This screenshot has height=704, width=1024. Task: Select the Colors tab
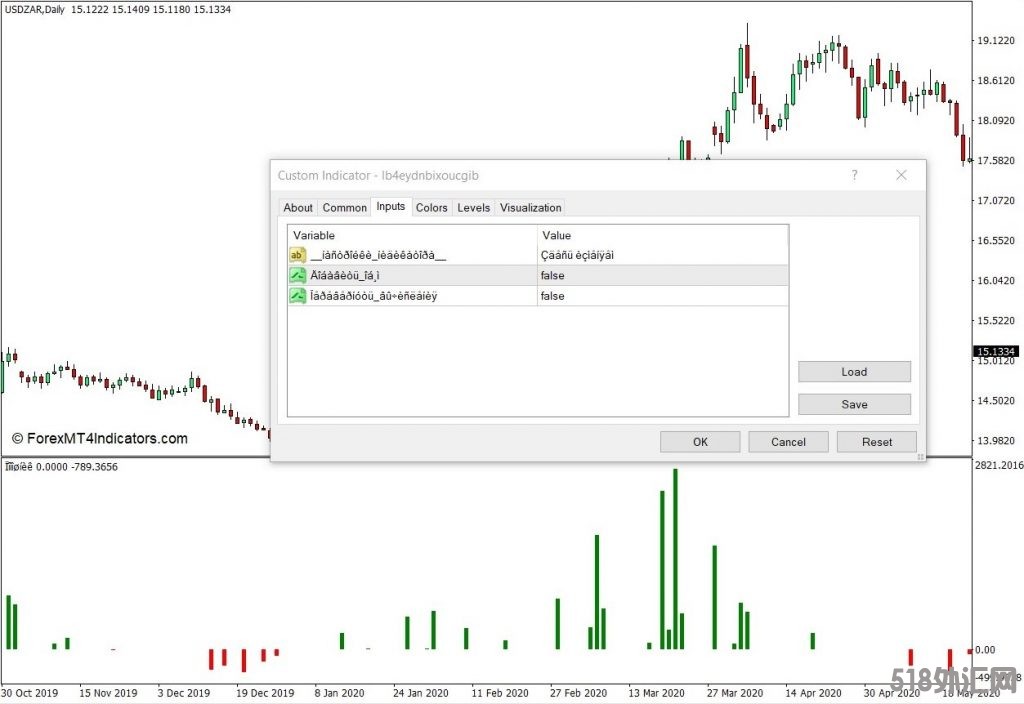point(431,208)
